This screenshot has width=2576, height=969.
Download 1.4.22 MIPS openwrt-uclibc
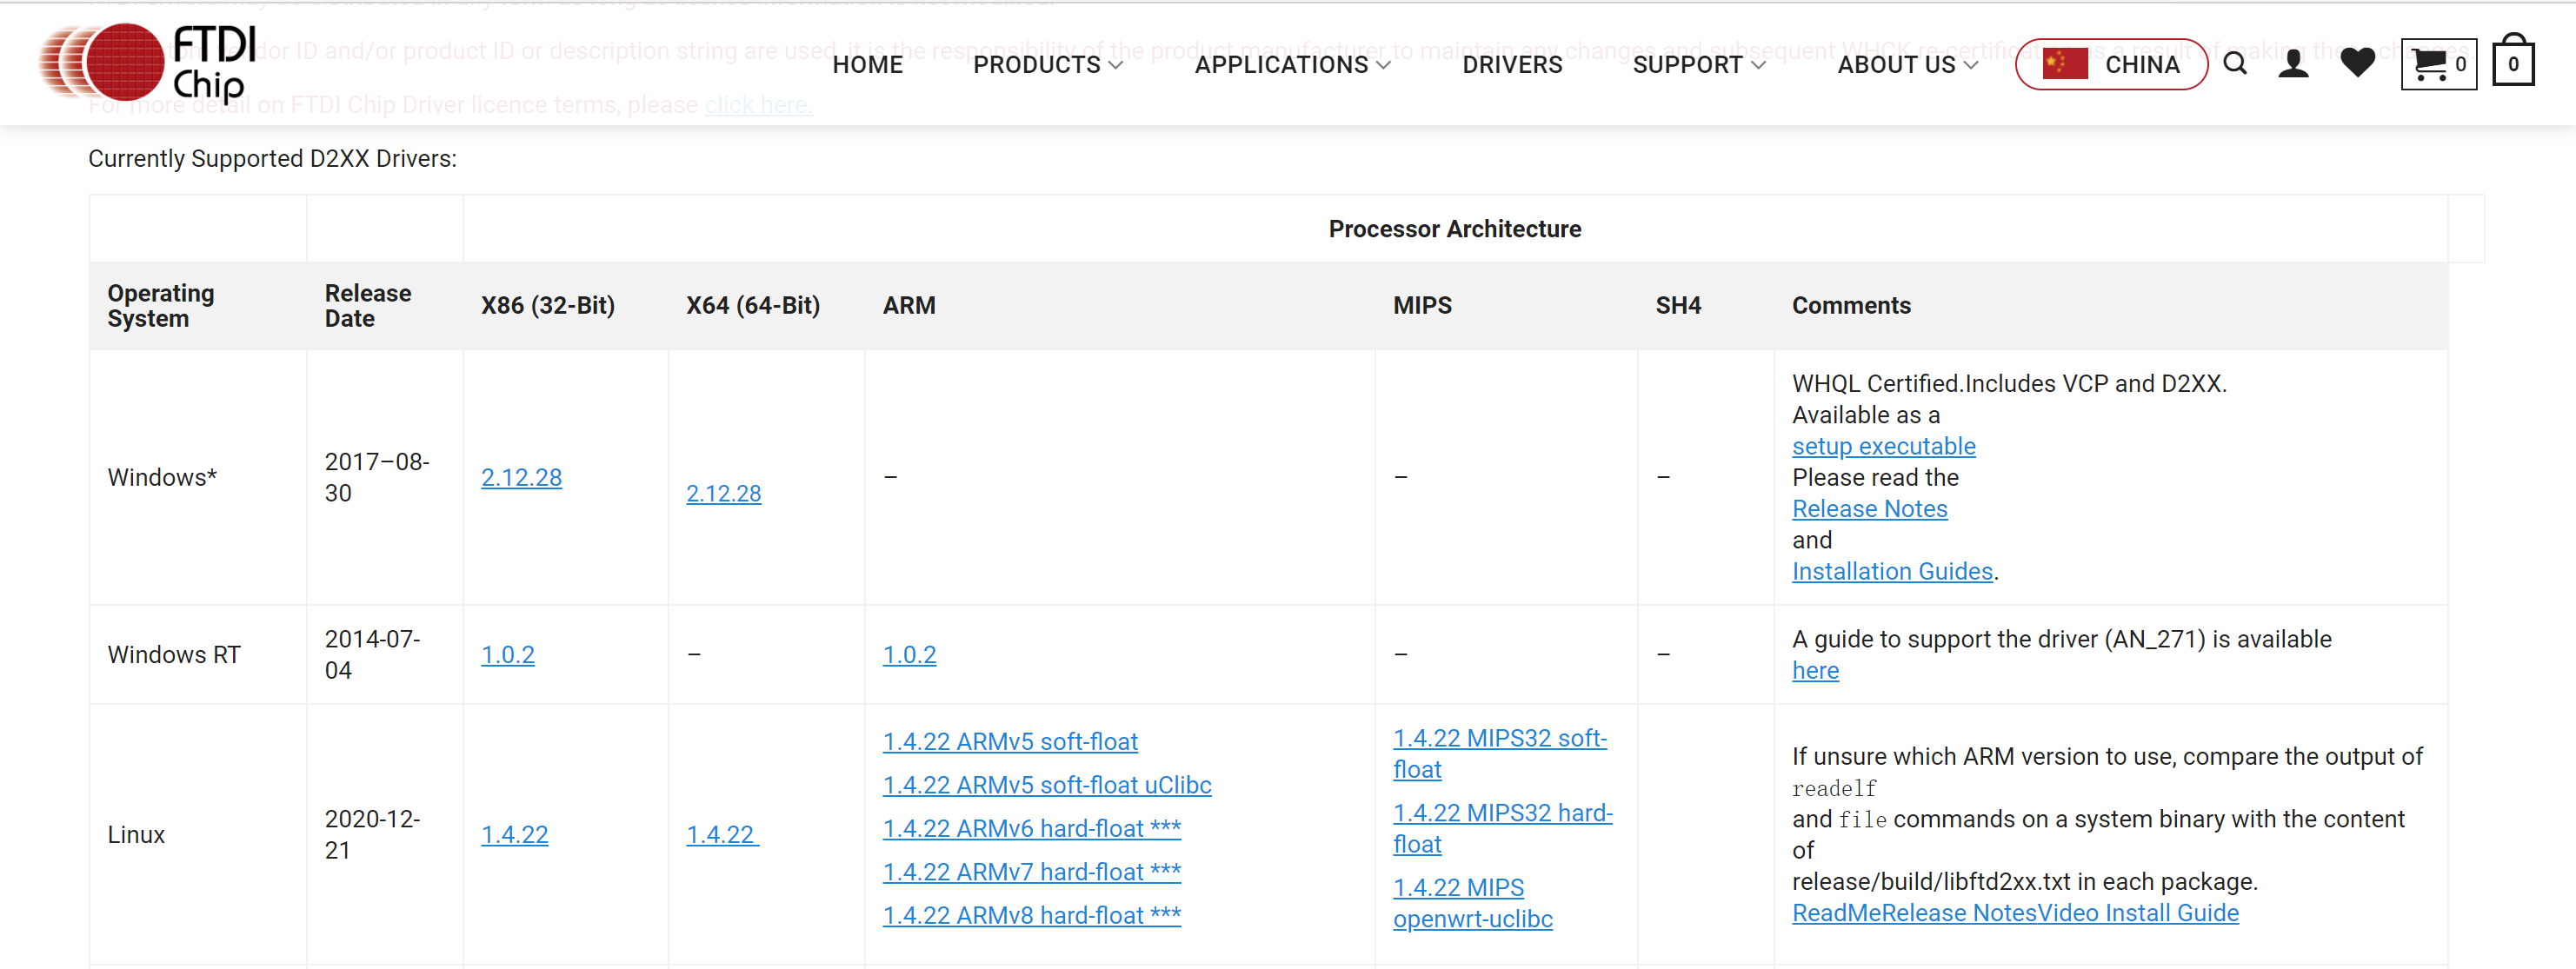click(x=1472, y=903)
